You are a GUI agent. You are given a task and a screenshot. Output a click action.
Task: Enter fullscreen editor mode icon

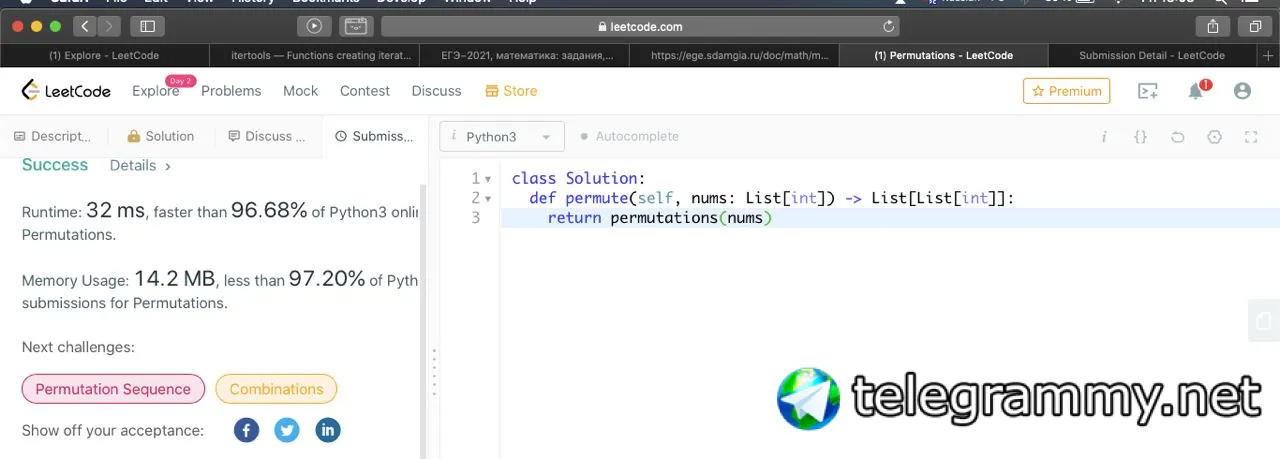(x=1251, y=137)
